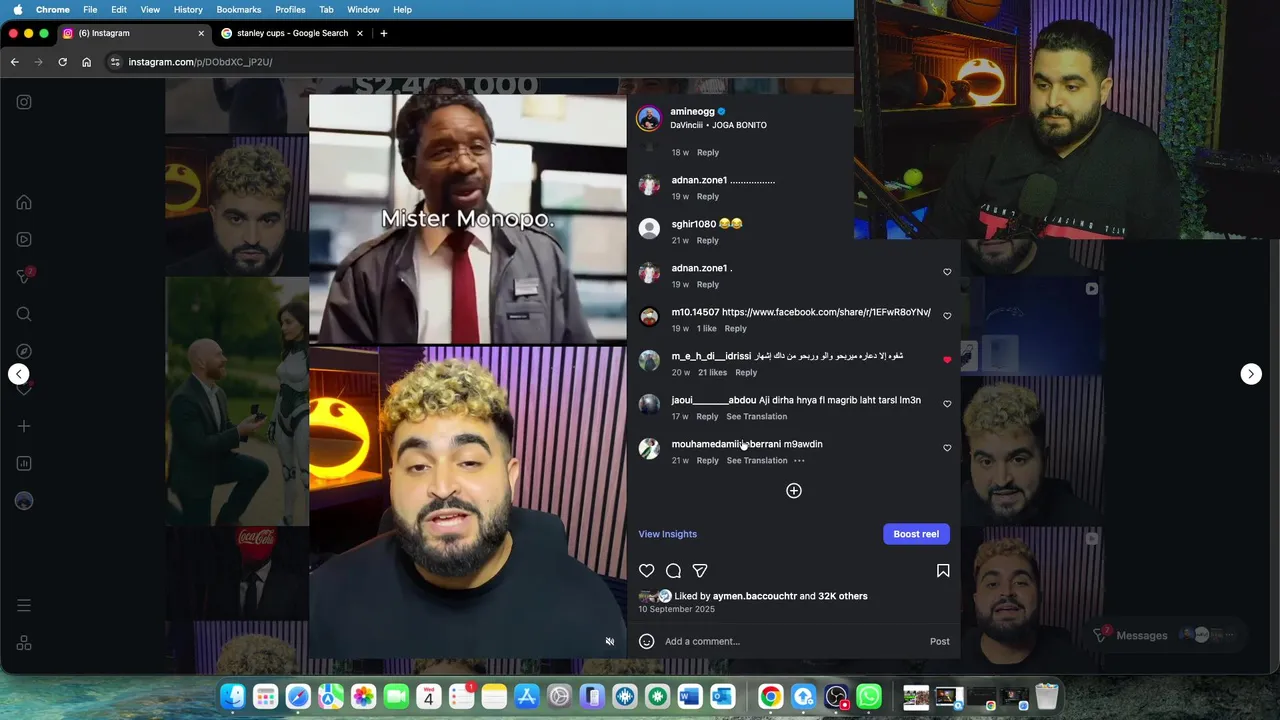1280x720 pixels.
Task: Open Finder from the Dock
Action: [x=233, y=696]
